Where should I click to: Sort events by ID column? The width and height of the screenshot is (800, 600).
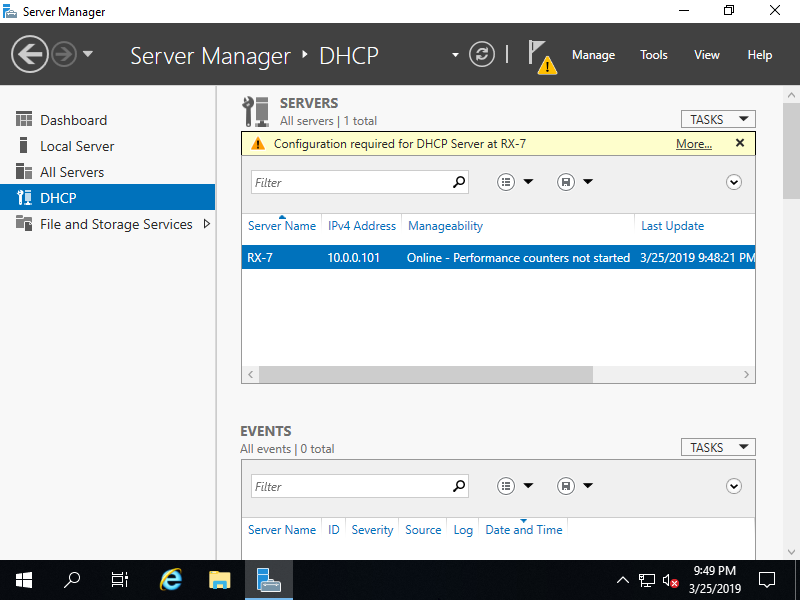[x=333, y=530]
